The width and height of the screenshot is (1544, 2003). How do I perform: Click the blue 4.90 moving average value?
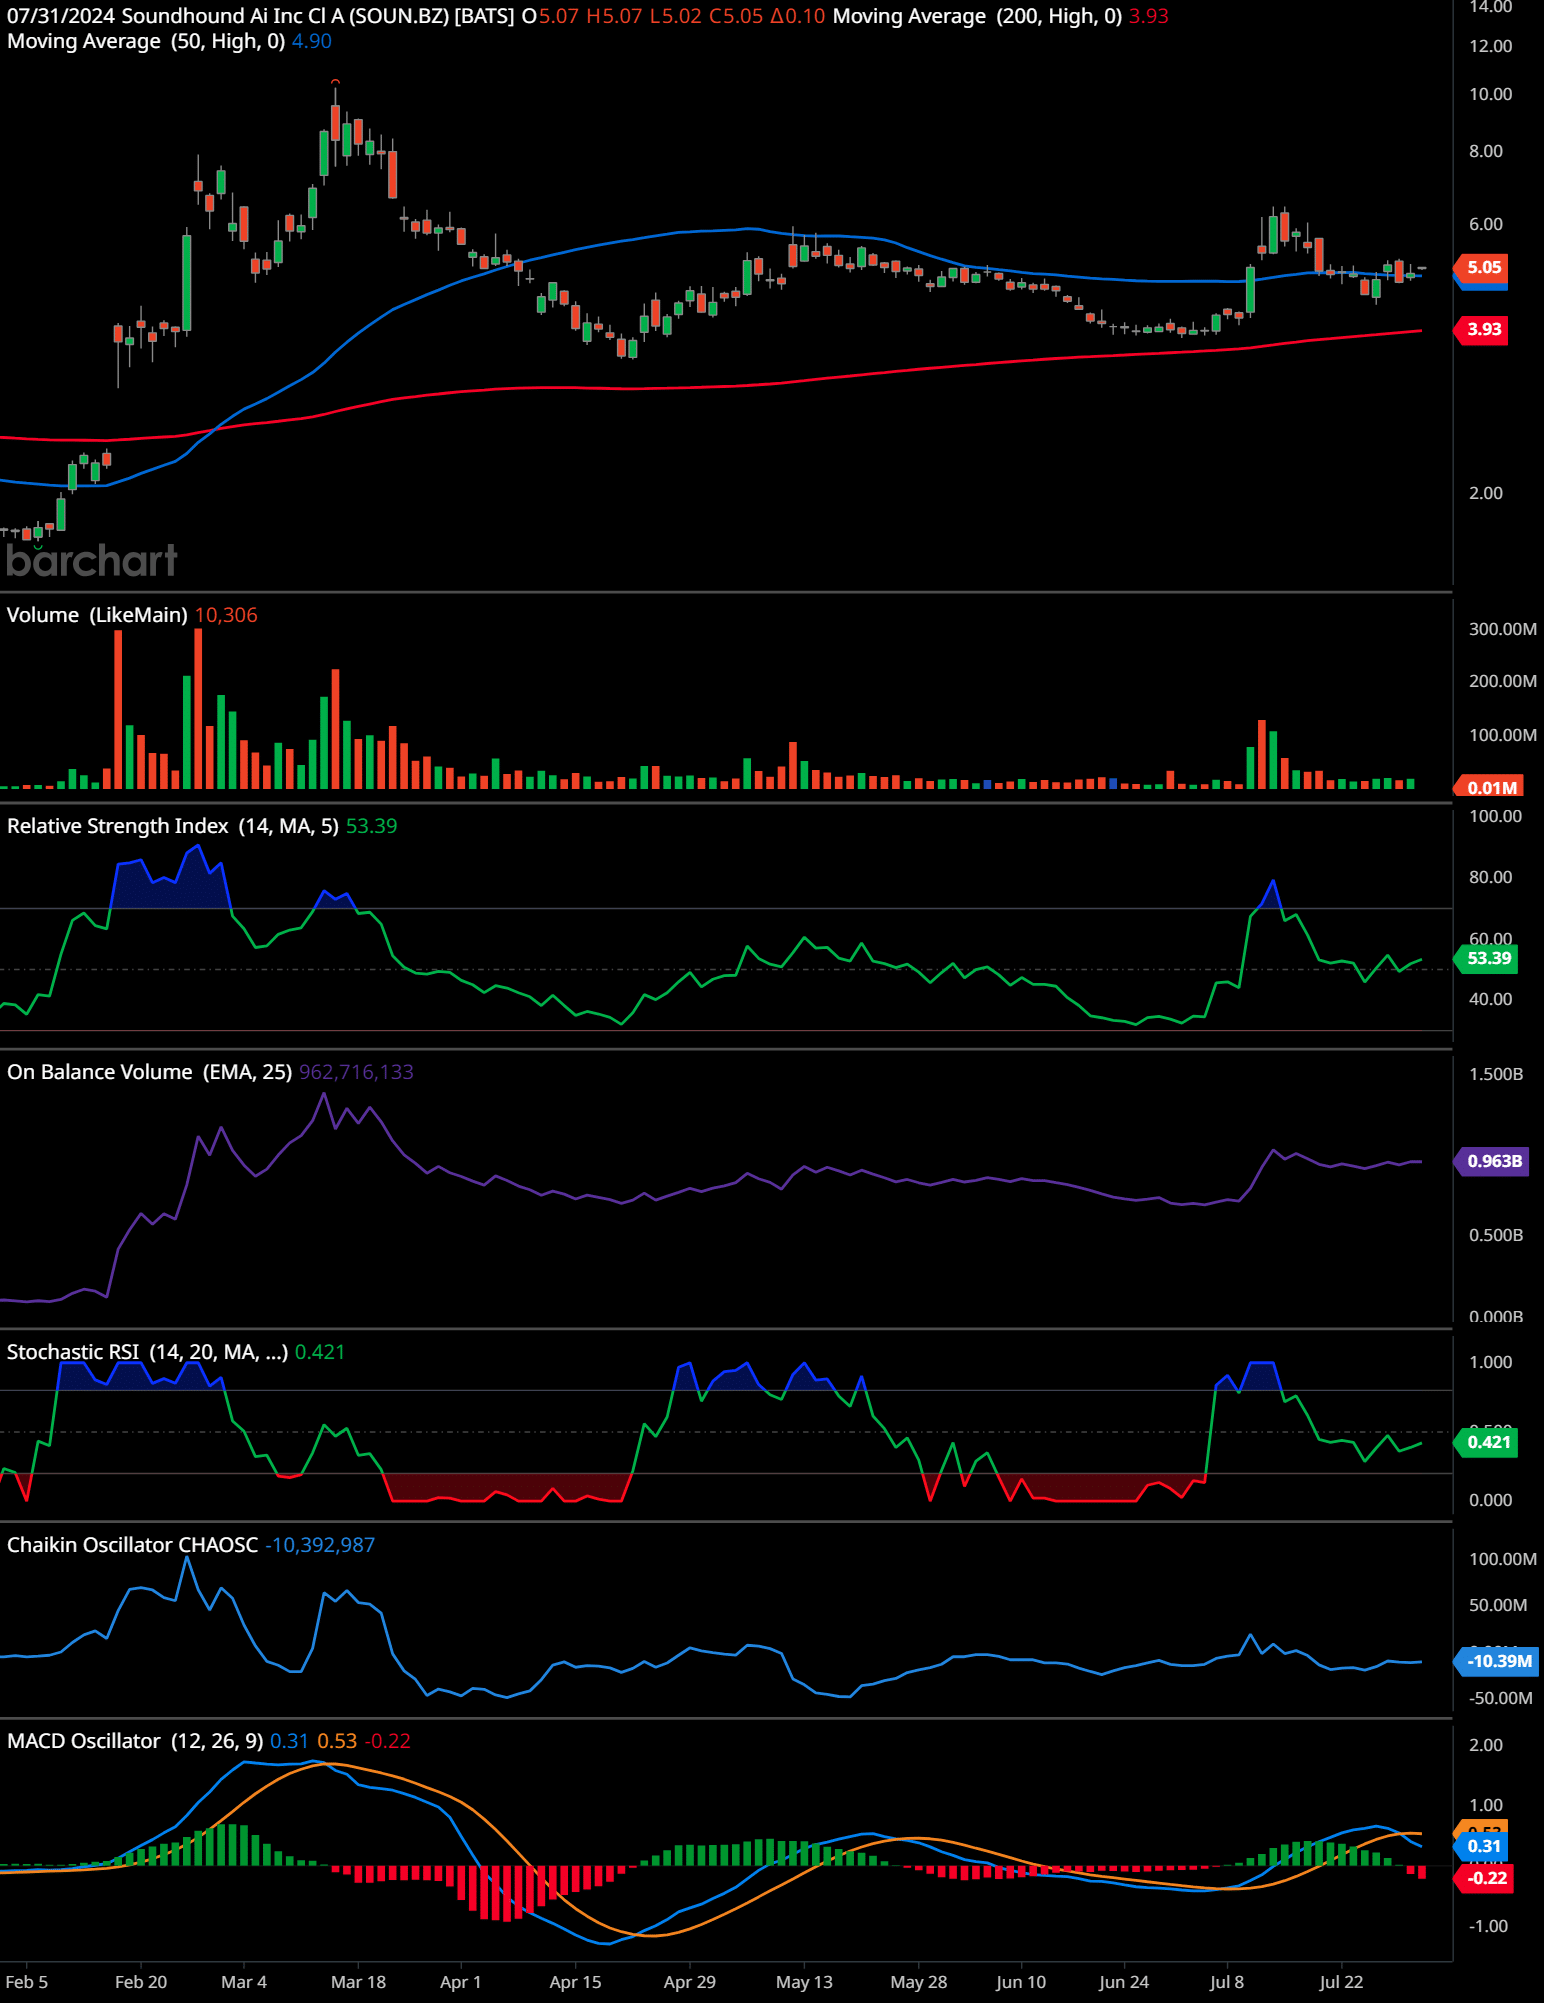(312, 41)
